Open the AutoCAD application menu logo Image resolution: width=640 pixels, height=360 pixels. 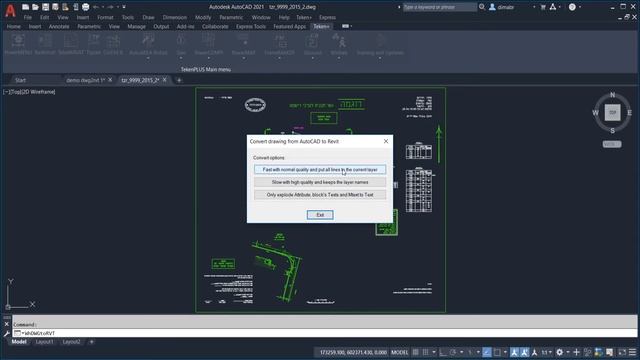(10, 11)
